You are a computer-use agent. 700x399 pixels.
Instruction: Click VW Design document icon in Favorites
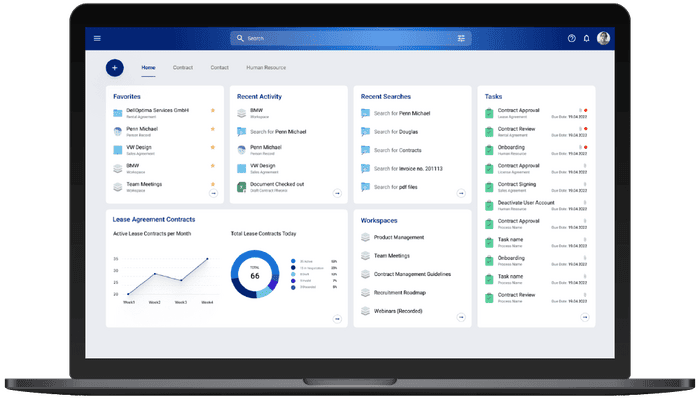click(x=118, y=150)
